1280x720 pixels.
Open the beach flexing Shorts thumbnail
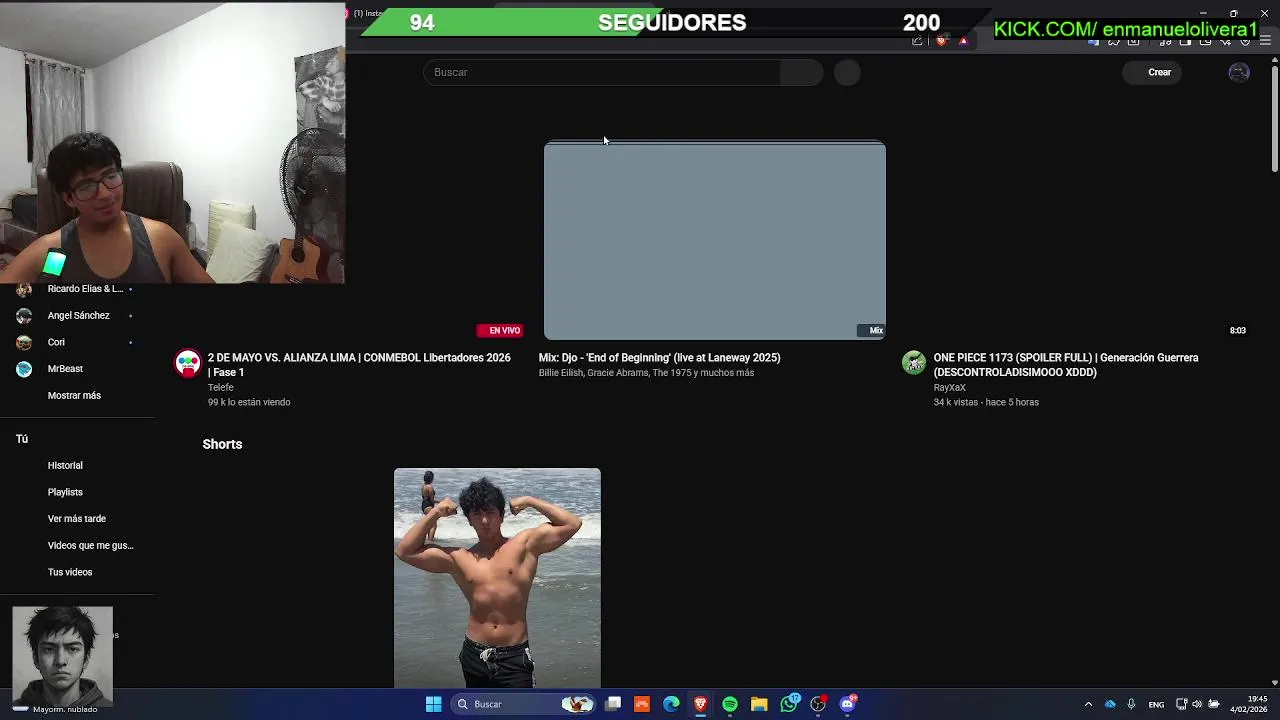497,578
